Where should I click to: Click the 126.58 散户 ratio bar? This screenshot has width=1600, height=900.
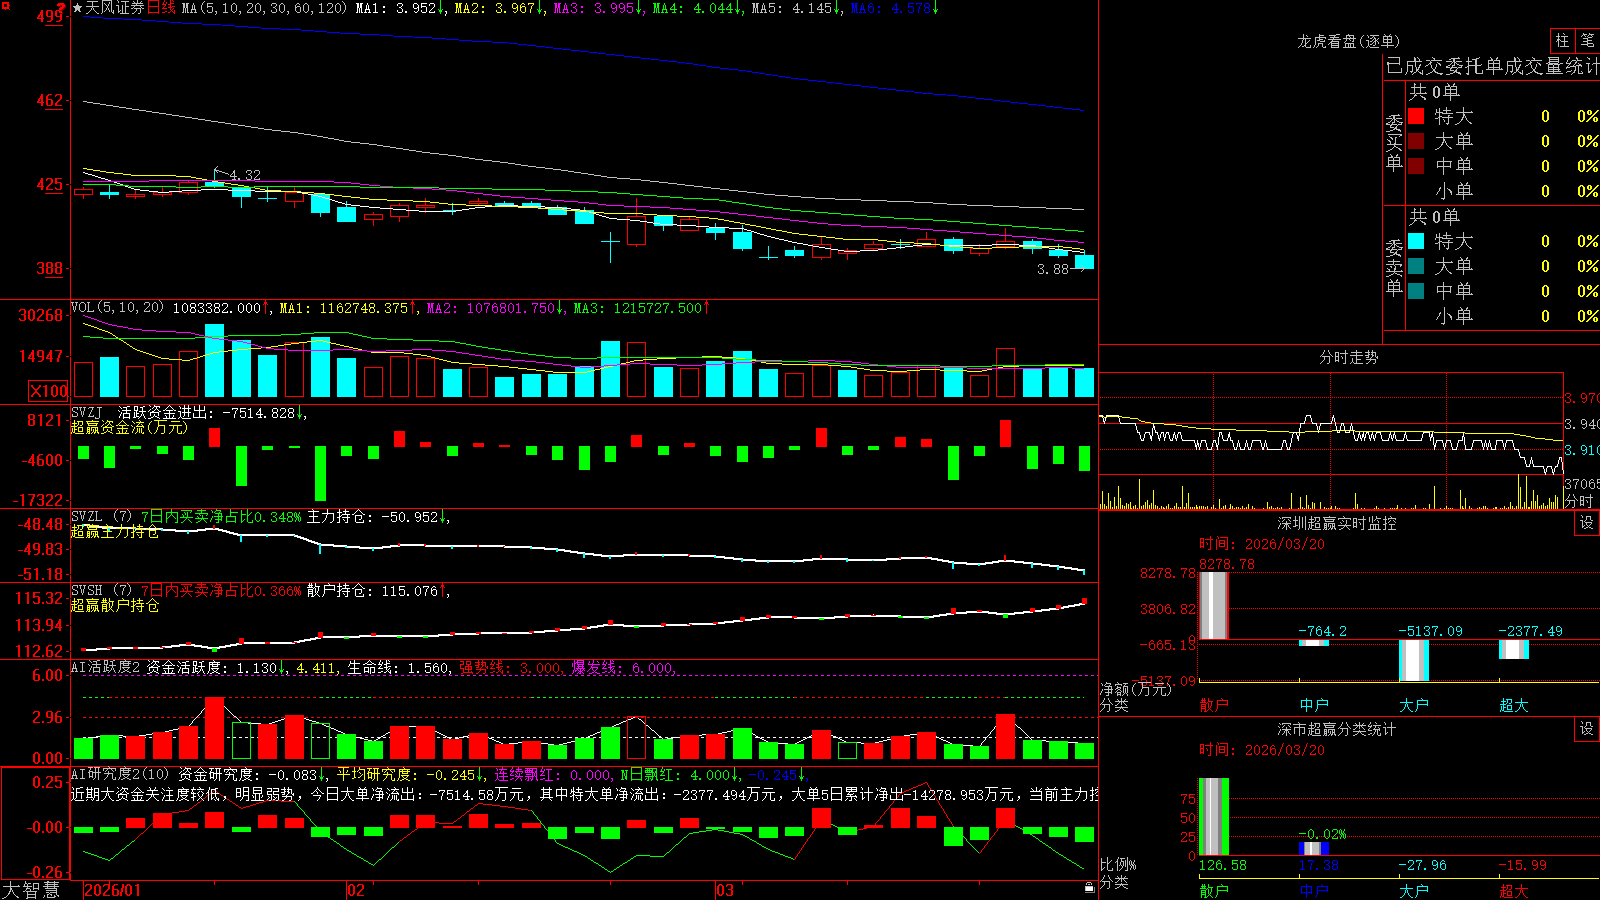[x=1213, y=816]
